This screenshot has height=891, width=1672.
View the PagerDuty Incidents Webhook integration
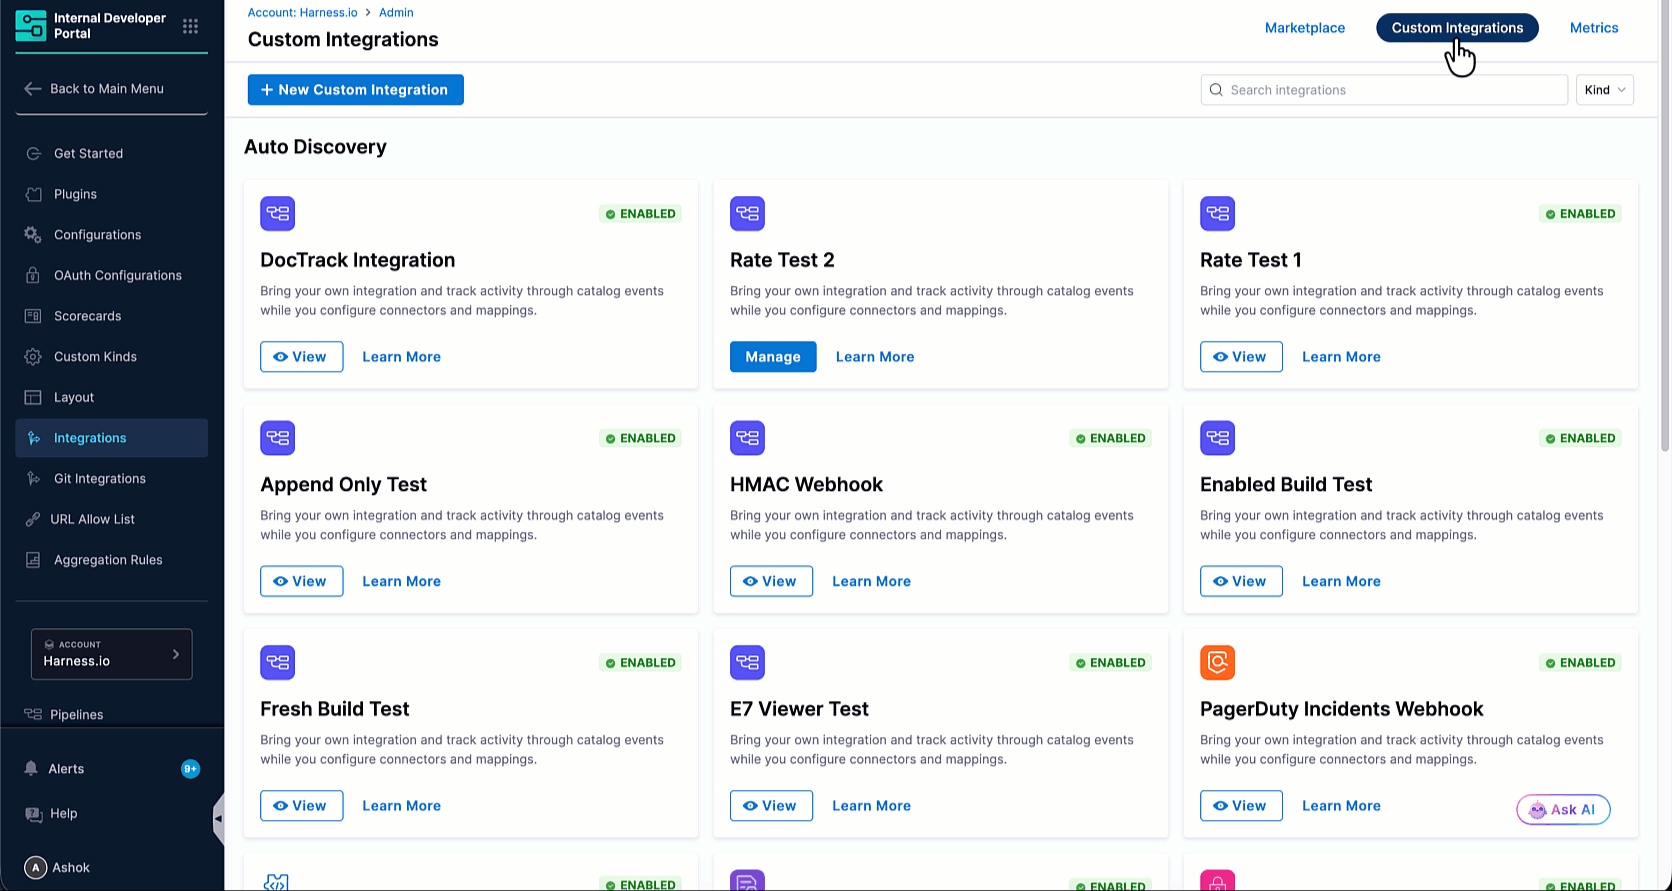(x=1241, y=806)
